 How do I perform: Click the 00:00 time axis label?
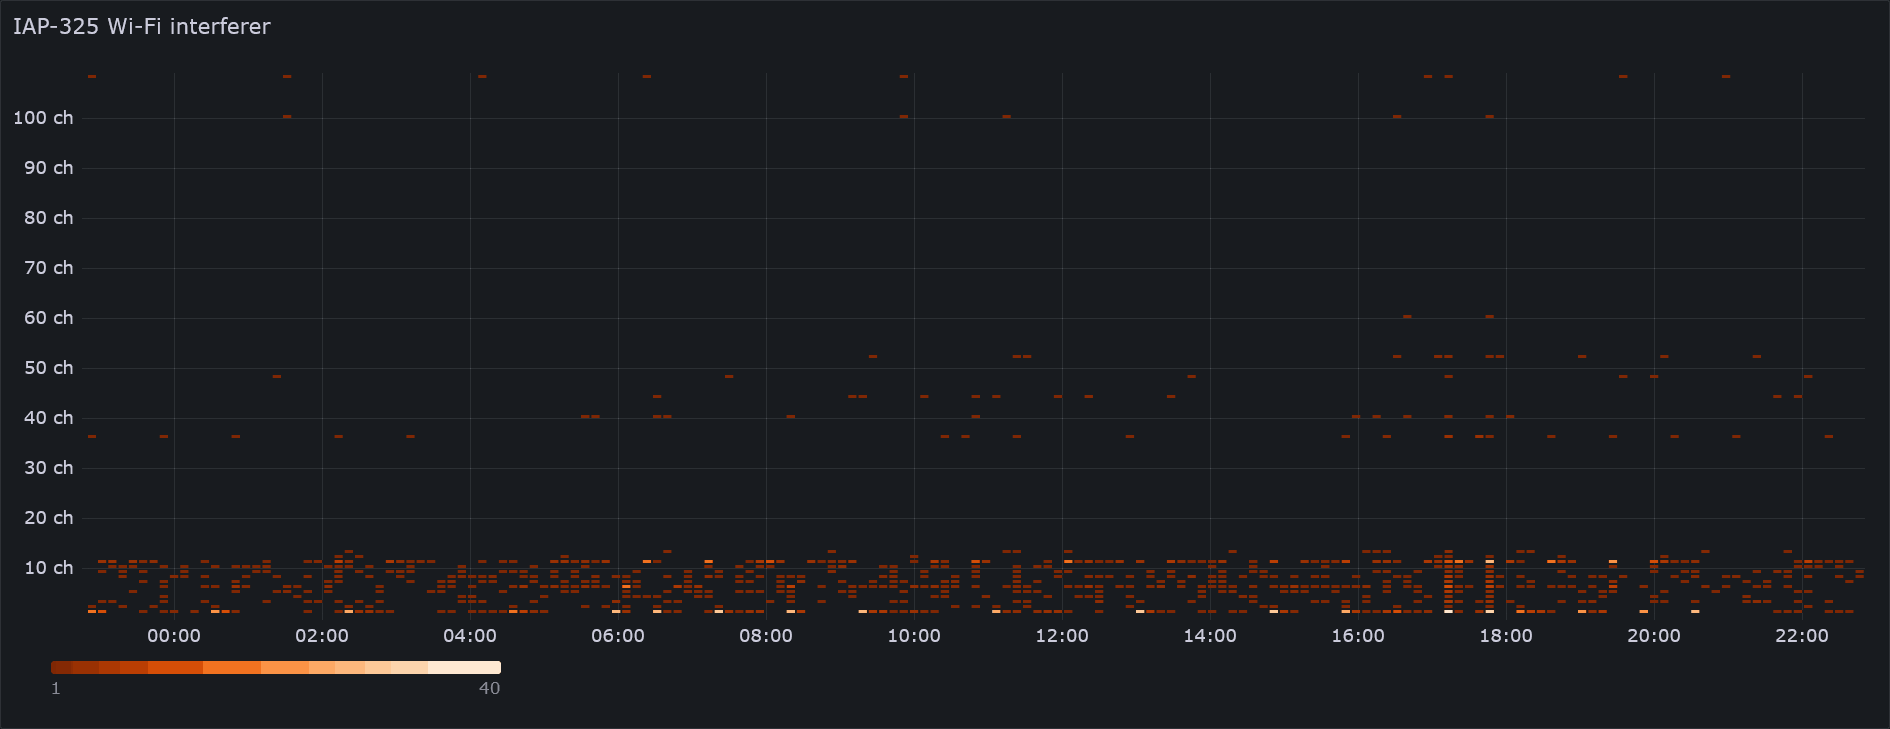pos(174,636)
